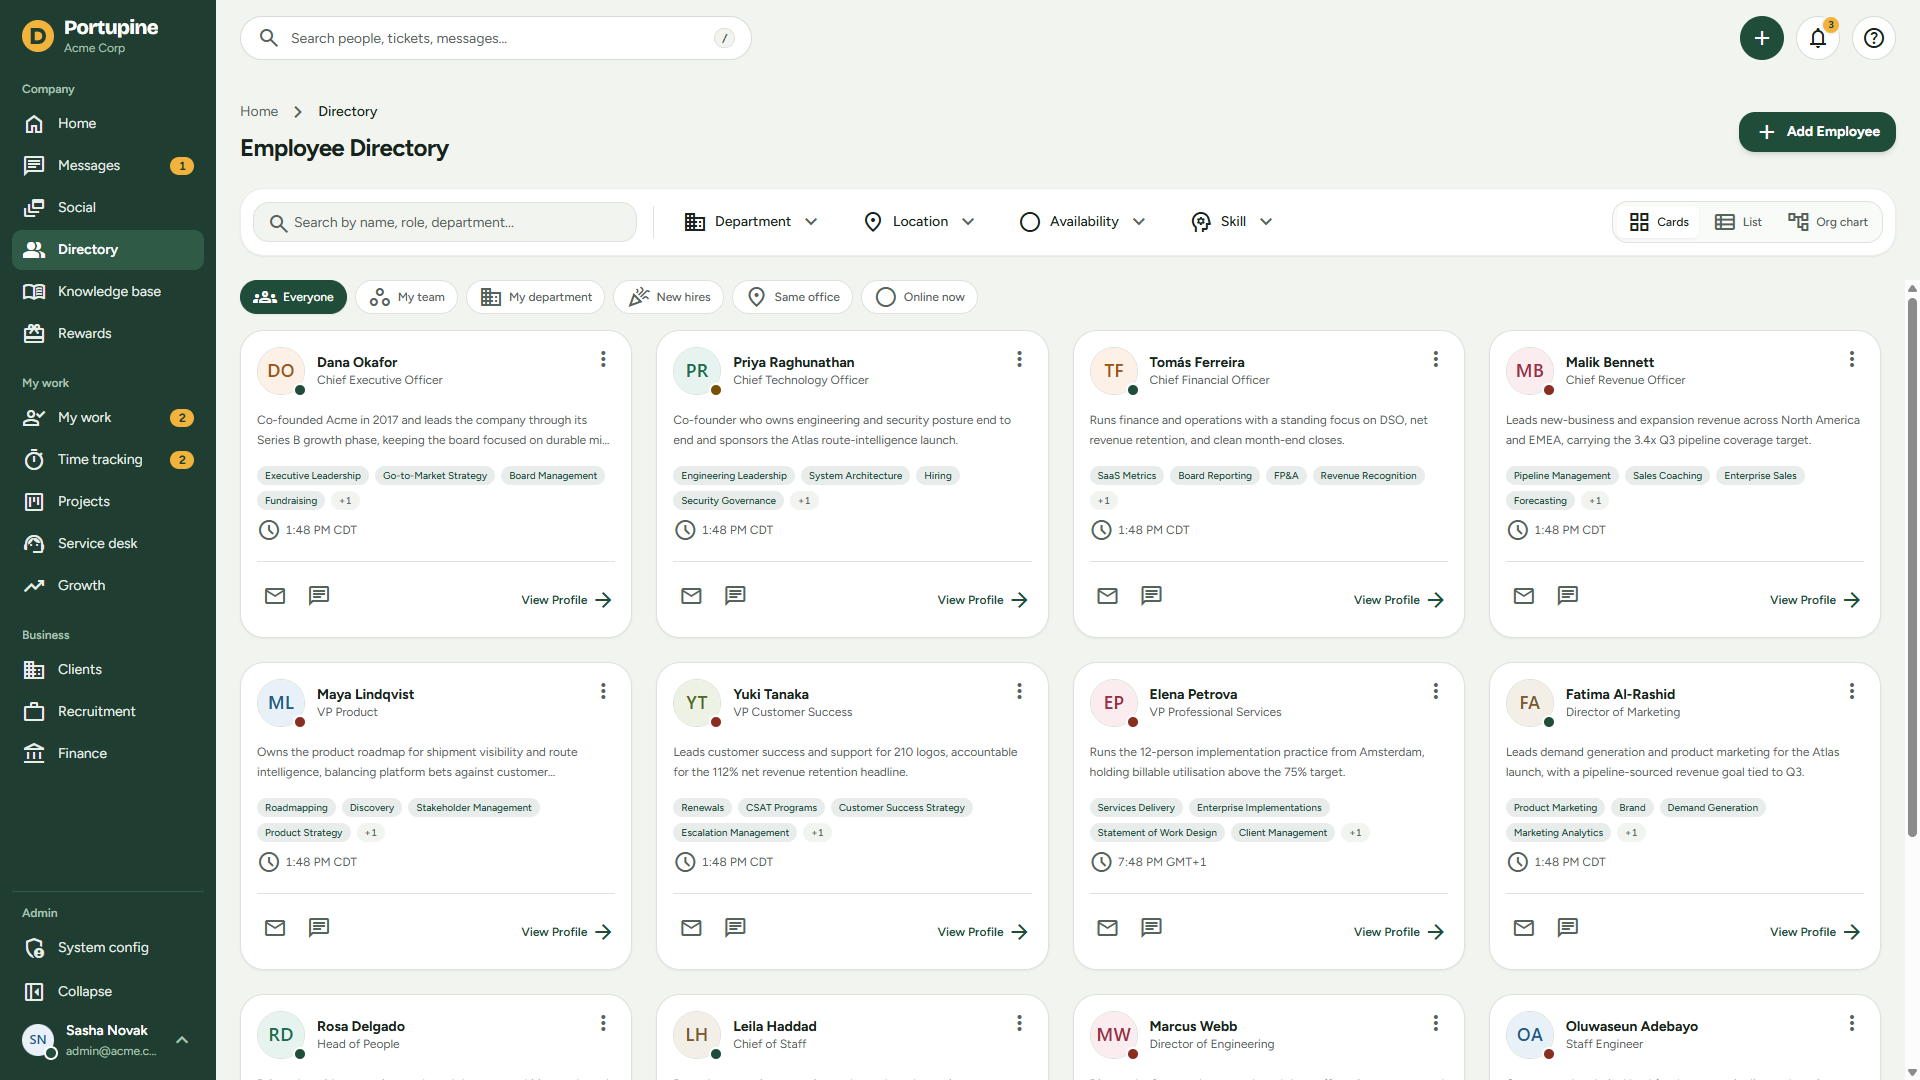Open more options on Priya Raghunathan's card
Viewport: 1920px width, 1080px height.
(1019, 359)
